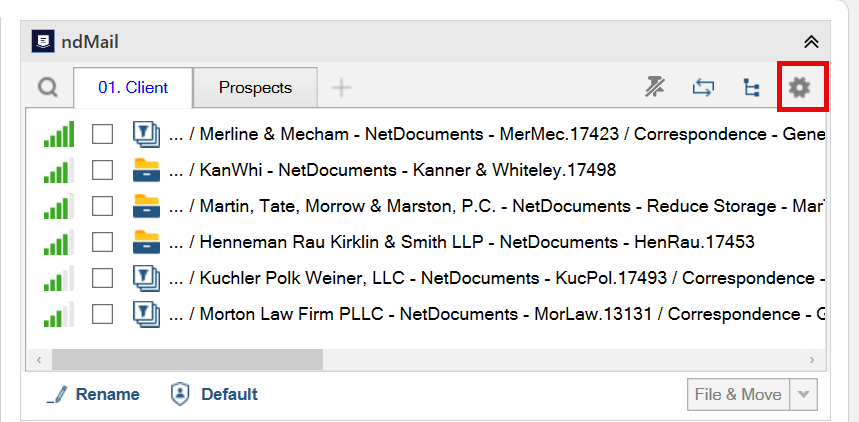
Task: Select the Morton Law Firm checkbox
Action: (102, 314)
